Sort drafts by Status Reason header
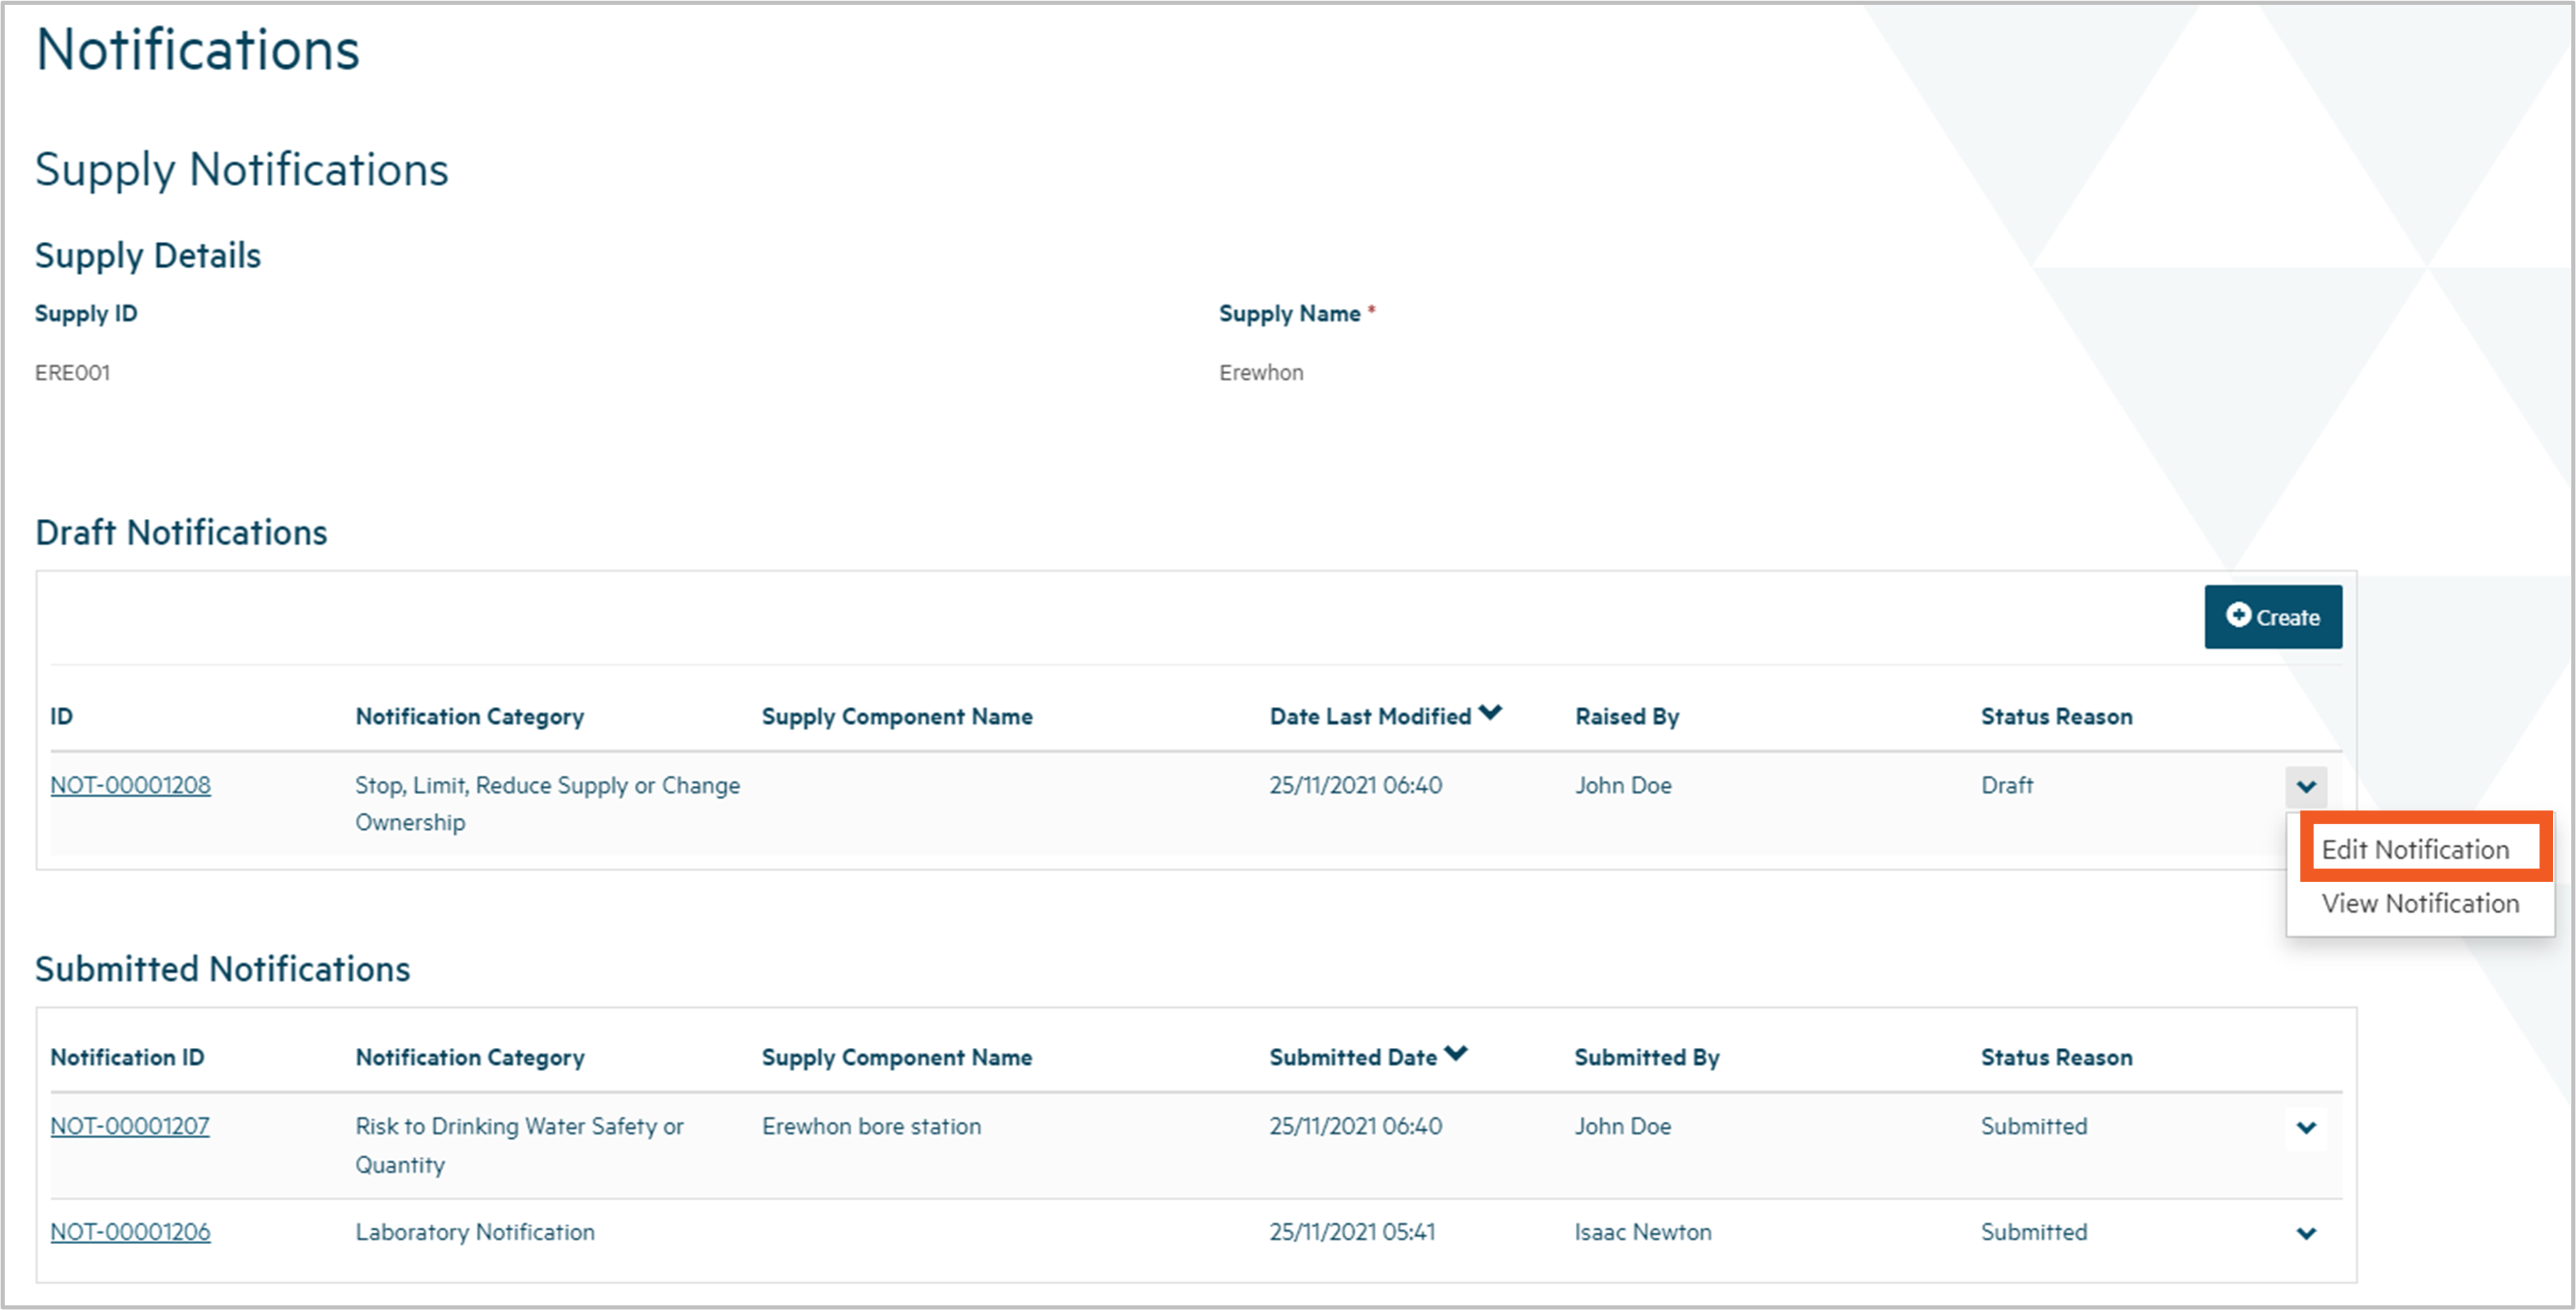This screenshot has width=2576, height=1310. click(x=2056, y=716)
